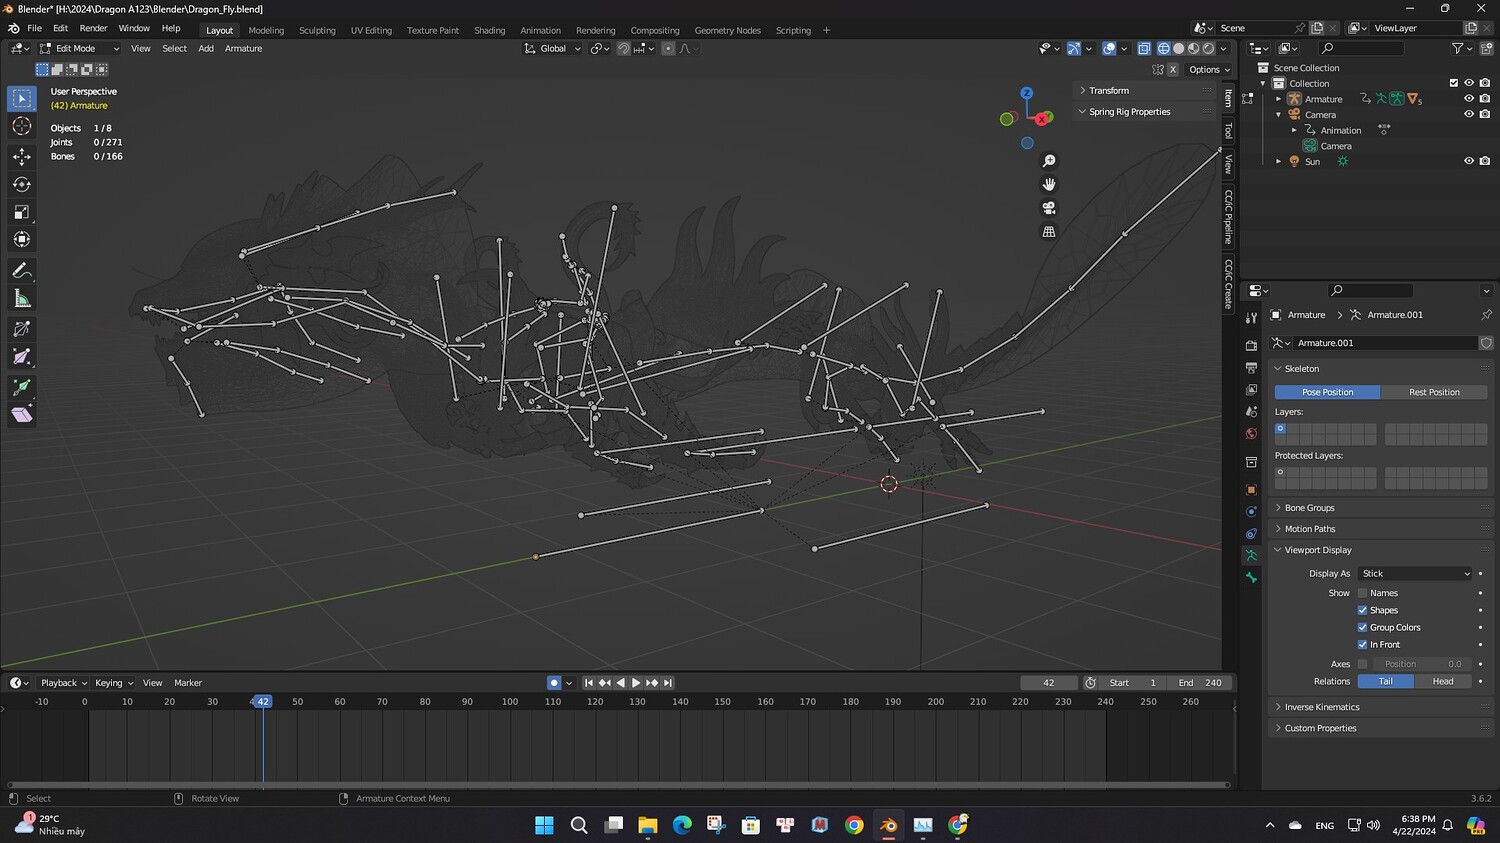
Task: Click the Rest Position button
Action: click(x=1434, y=392)
